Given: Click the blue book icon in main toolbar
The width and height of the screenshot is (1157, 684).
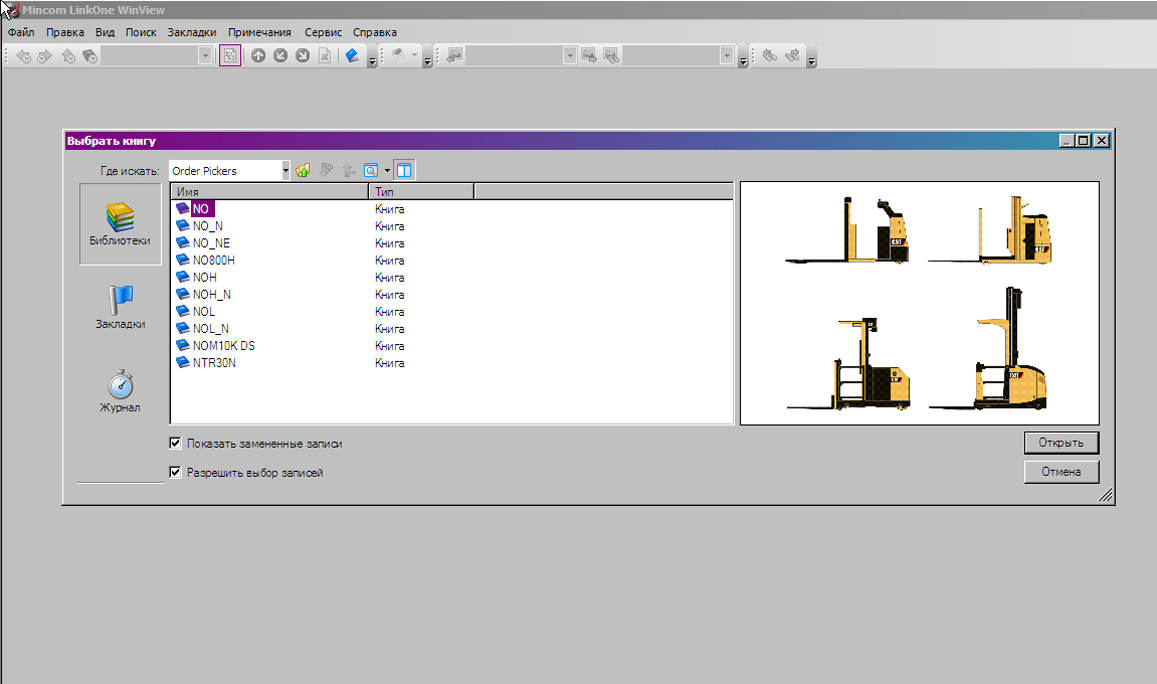Looking at the screenshot, I should pos(352,56).
